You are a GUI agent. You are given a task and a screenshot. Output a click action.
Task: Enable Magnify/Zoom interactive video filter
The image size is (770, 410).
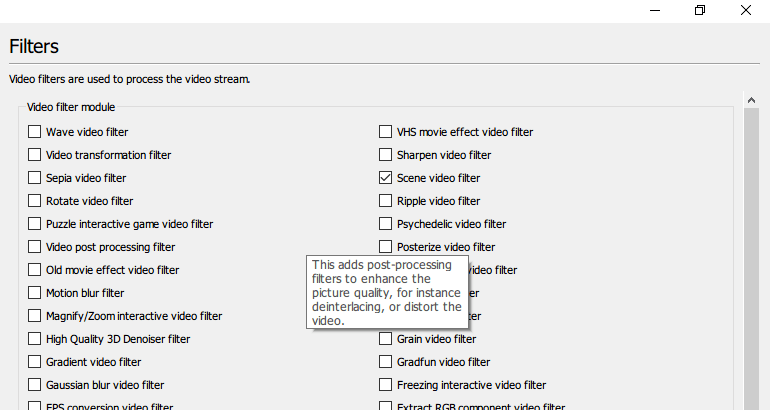[34, 316]
